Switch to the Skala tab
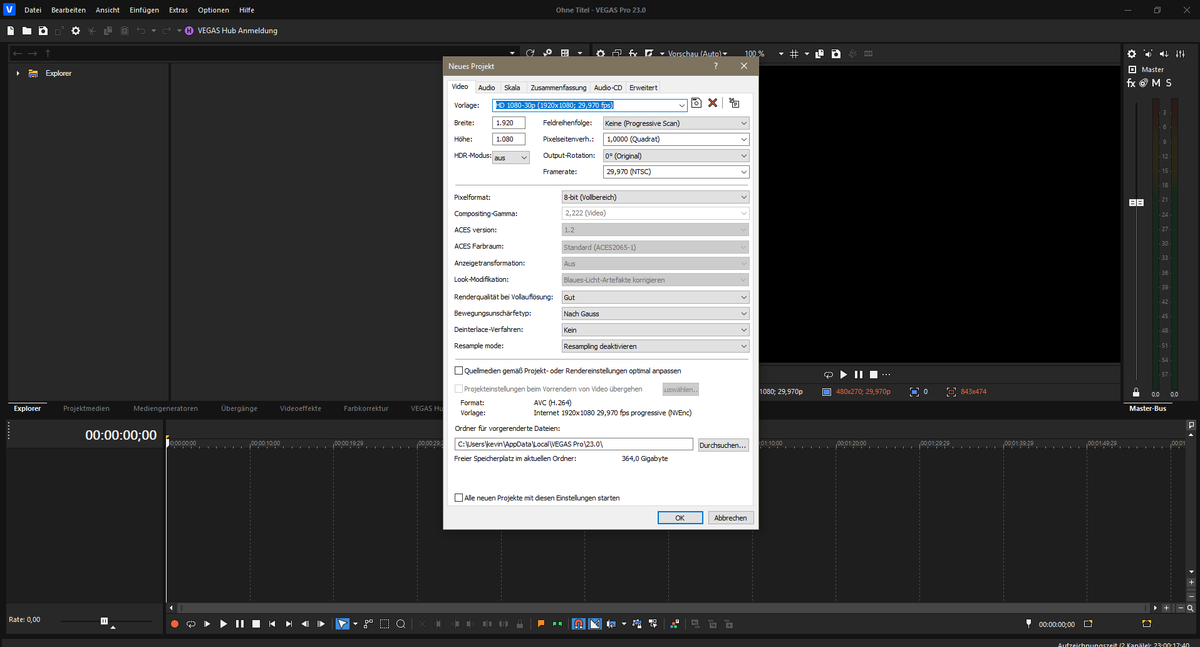 [512, 88]
